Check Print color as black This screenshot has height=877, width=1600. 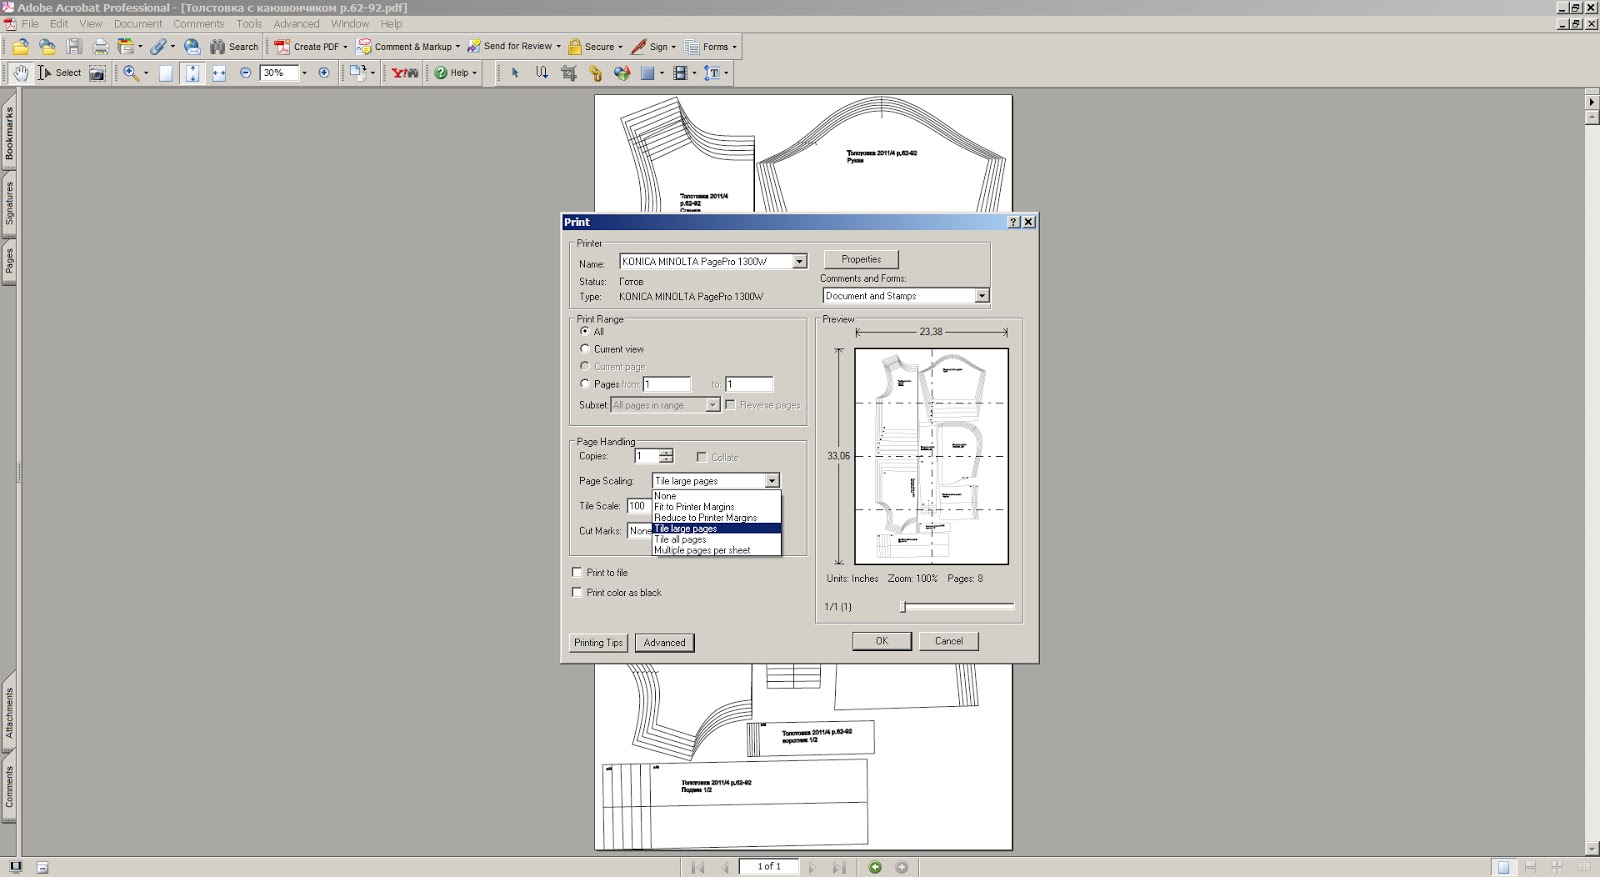(577, 593)
